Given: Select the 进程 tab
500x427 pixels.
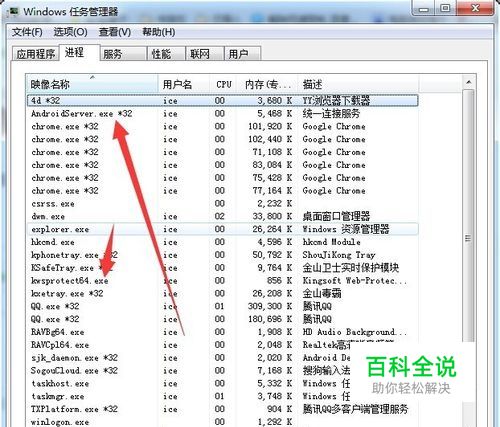Looking at the screenshot, I should tap(79, 52).
